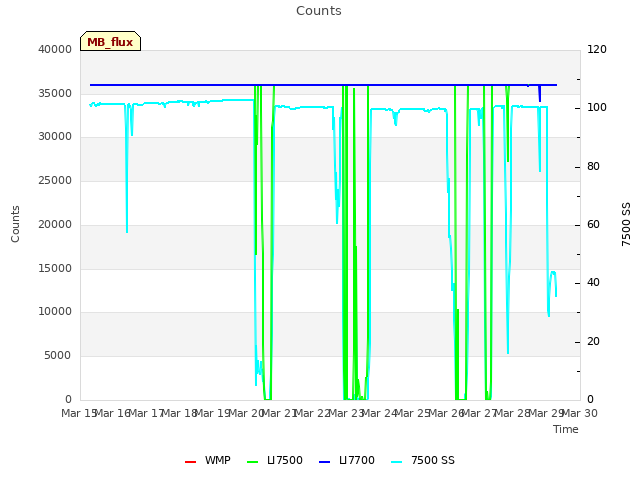Click the MB_flux label tab
The image size is (640, 480).
tap(110, 41)
